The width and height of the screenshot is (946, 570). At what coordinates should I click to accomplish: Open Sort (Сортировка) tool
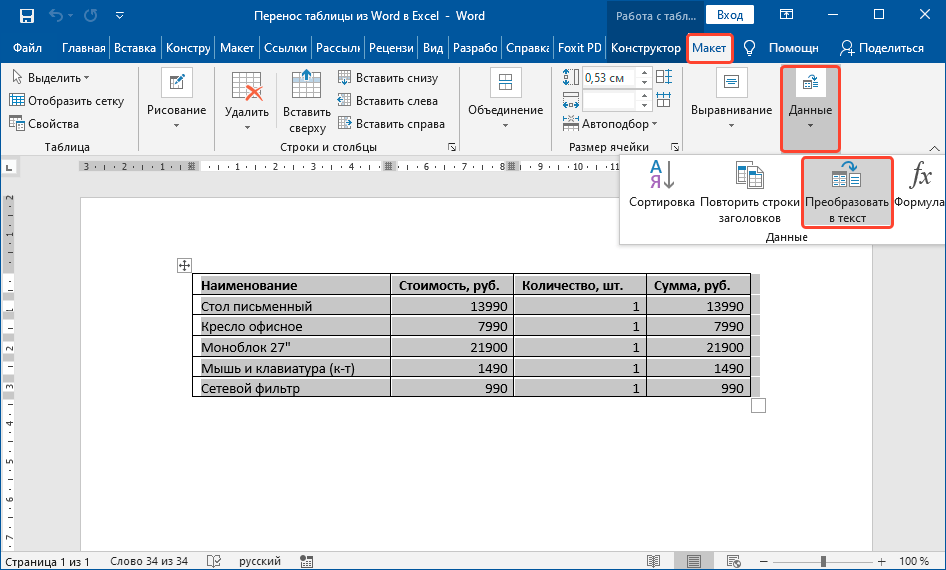(x=661, y=186)
